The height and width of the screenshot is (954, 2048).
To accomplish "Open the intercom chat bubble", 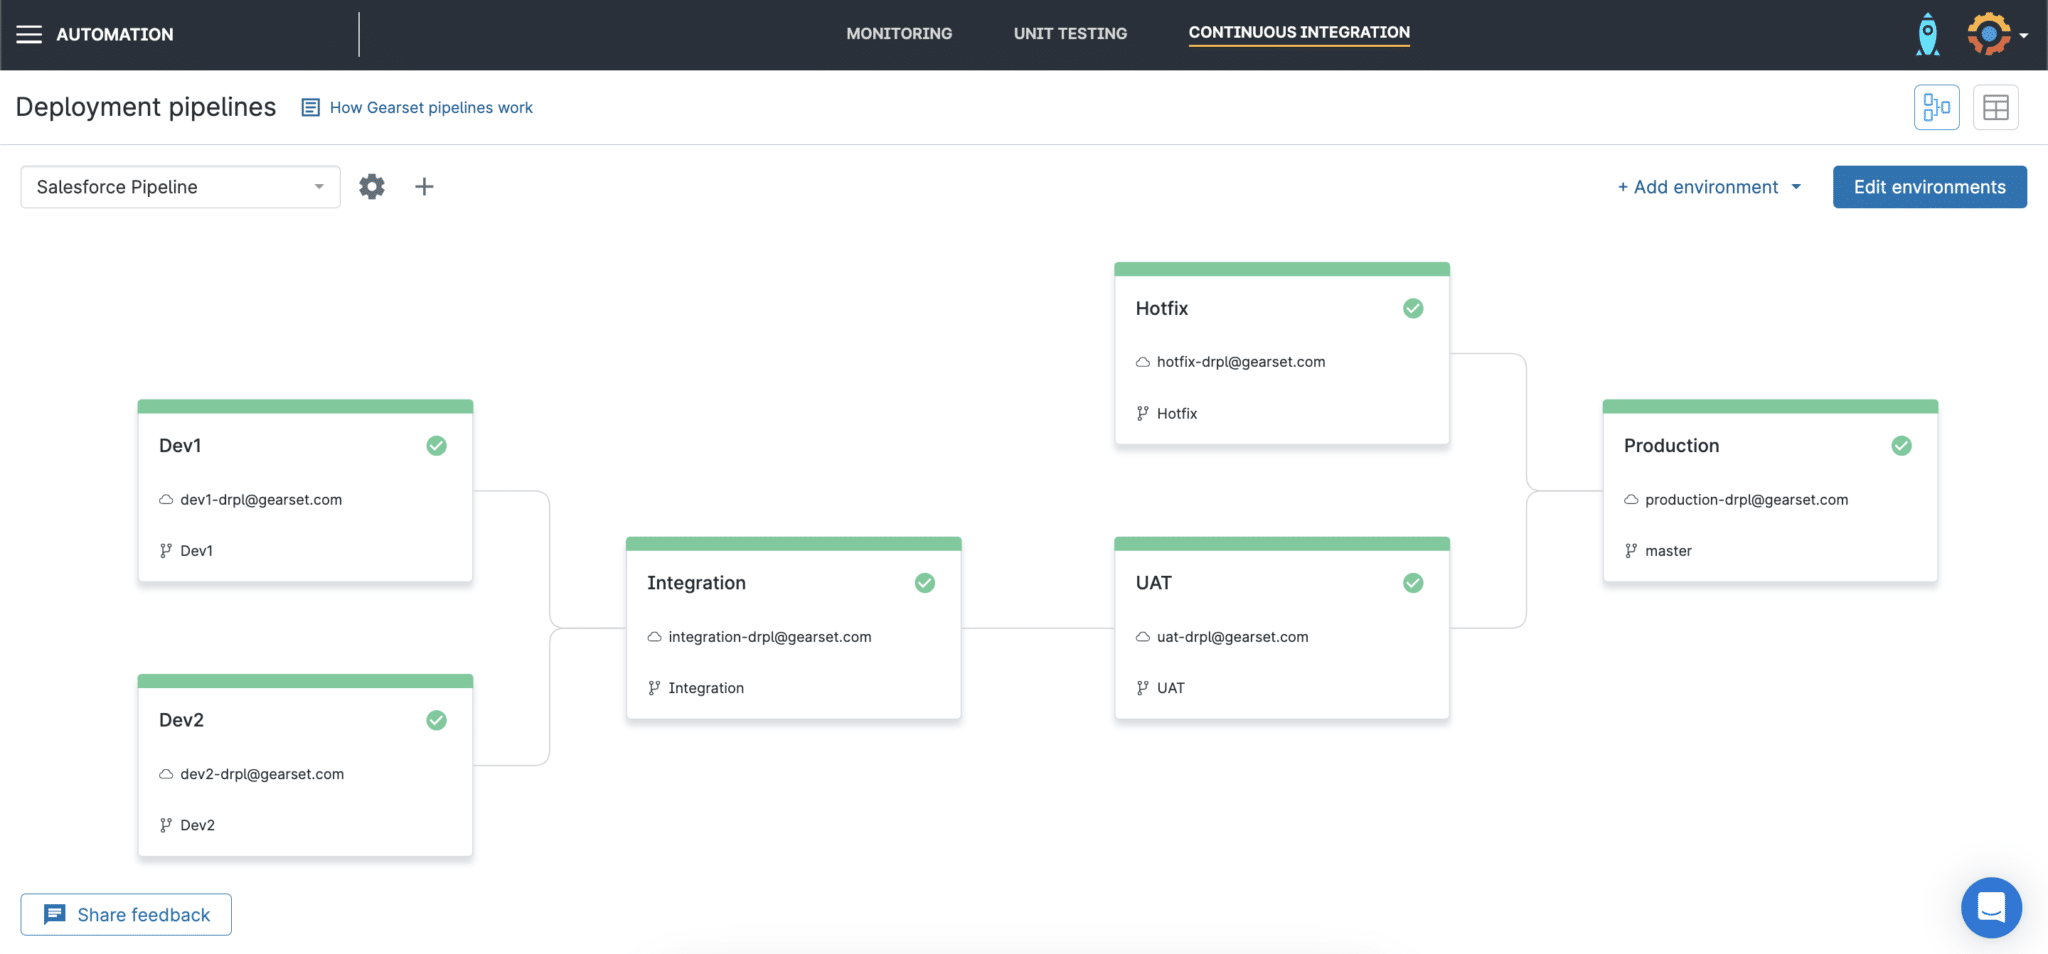I will pos(1990,907).
